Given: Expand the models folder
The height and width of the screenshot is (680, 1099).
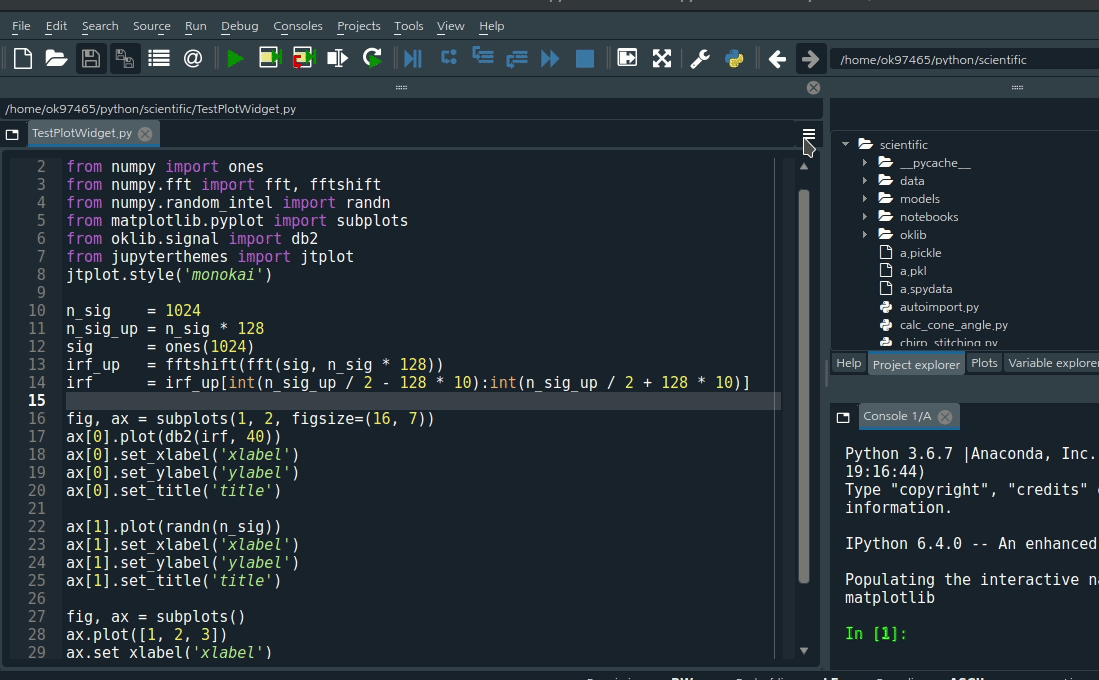Looking at the screenshot, I should coord(865,199).
